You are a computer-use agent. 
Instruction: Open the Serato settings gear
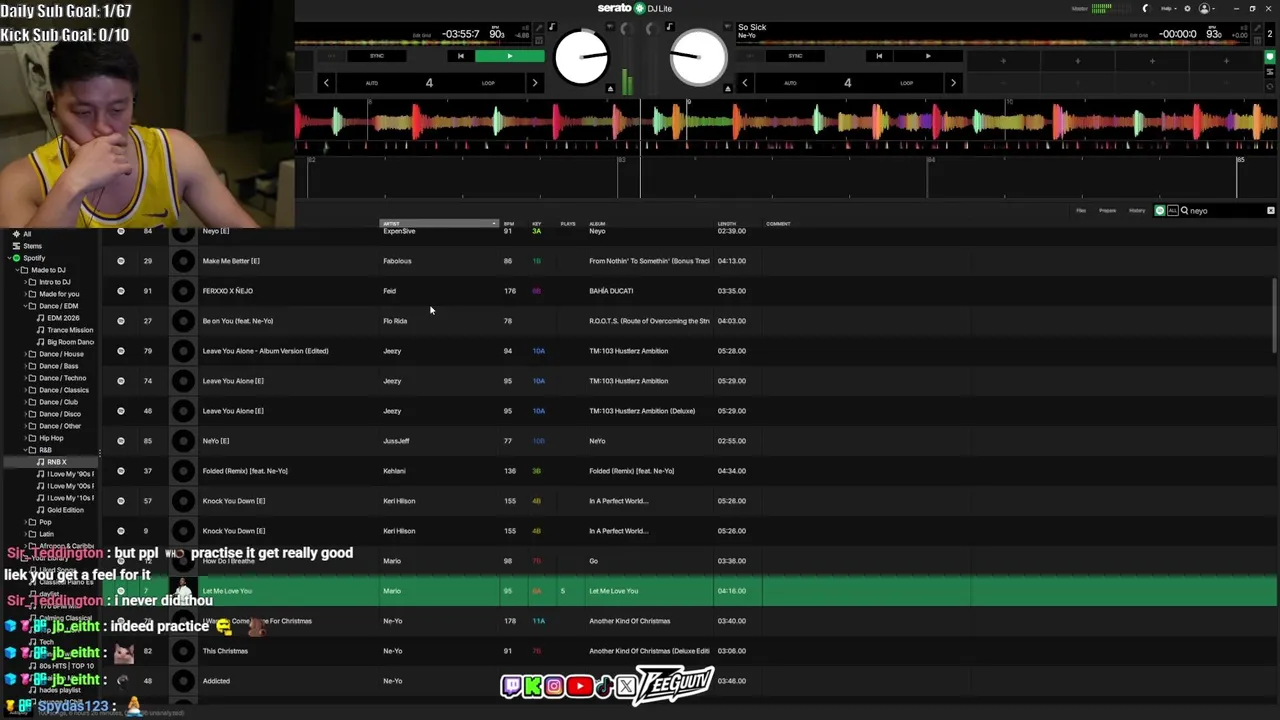[1187, 9]
